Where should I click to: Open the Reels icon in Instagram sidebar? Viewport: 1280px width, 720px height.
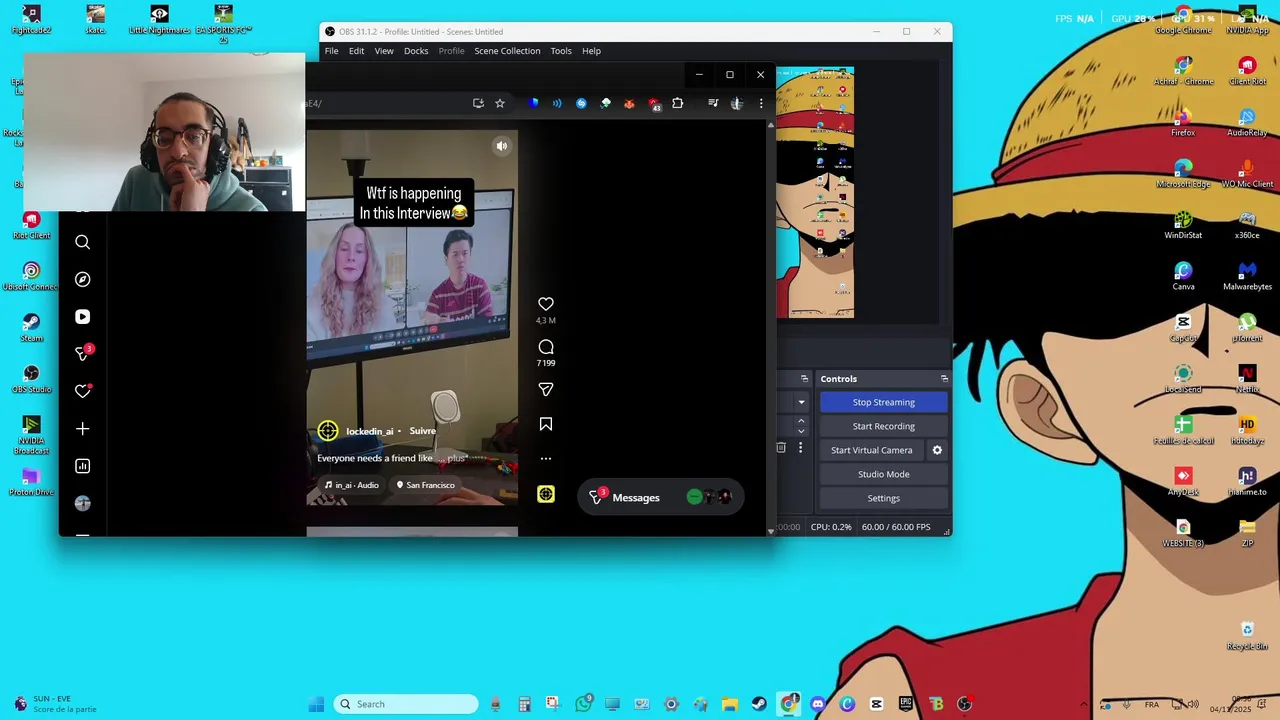(x=83, y=317)
